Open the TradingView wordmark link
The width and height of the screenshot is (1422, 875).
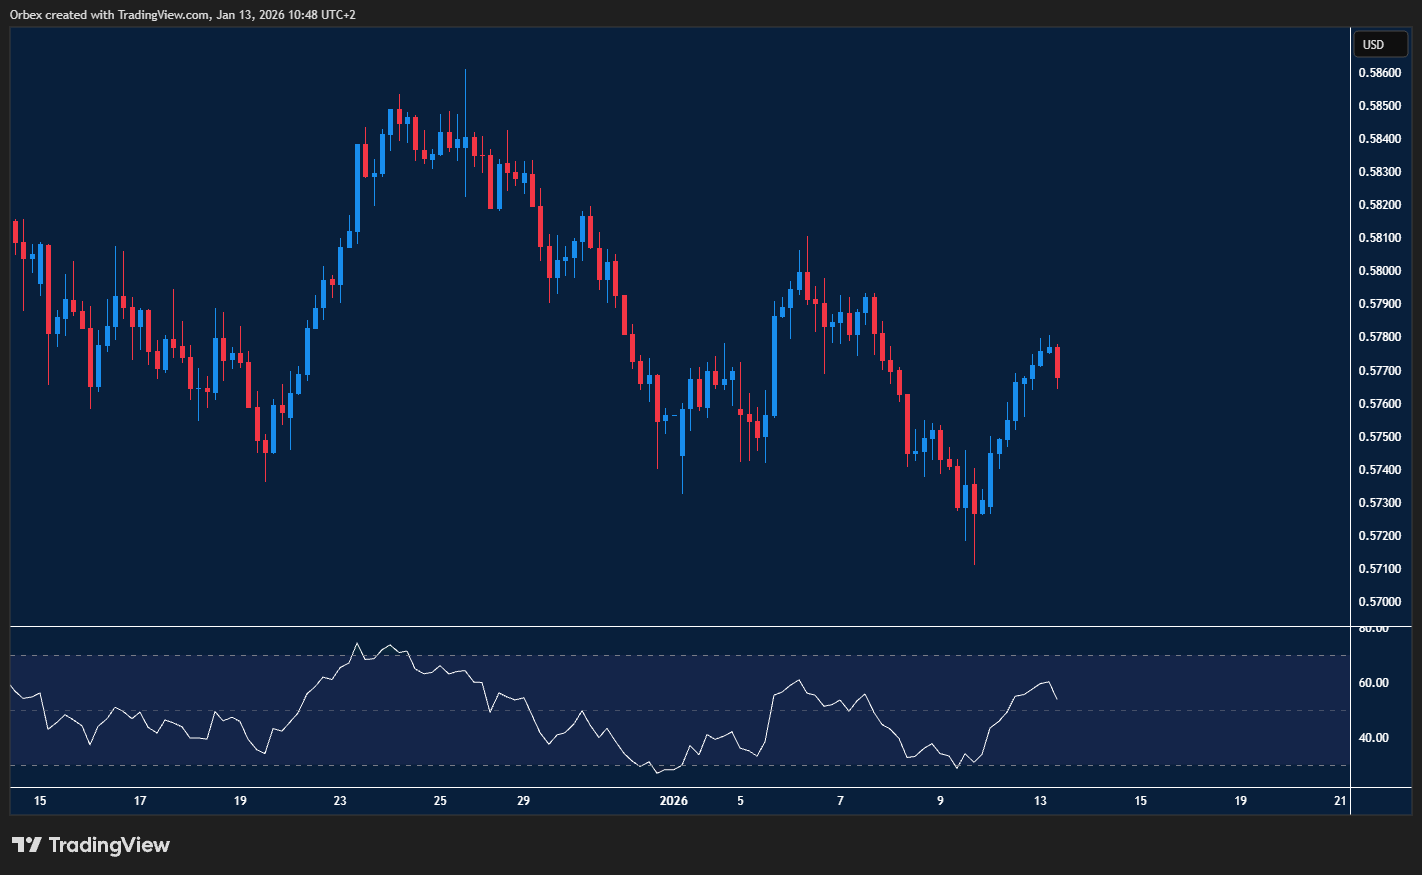[x=109, y=845]
